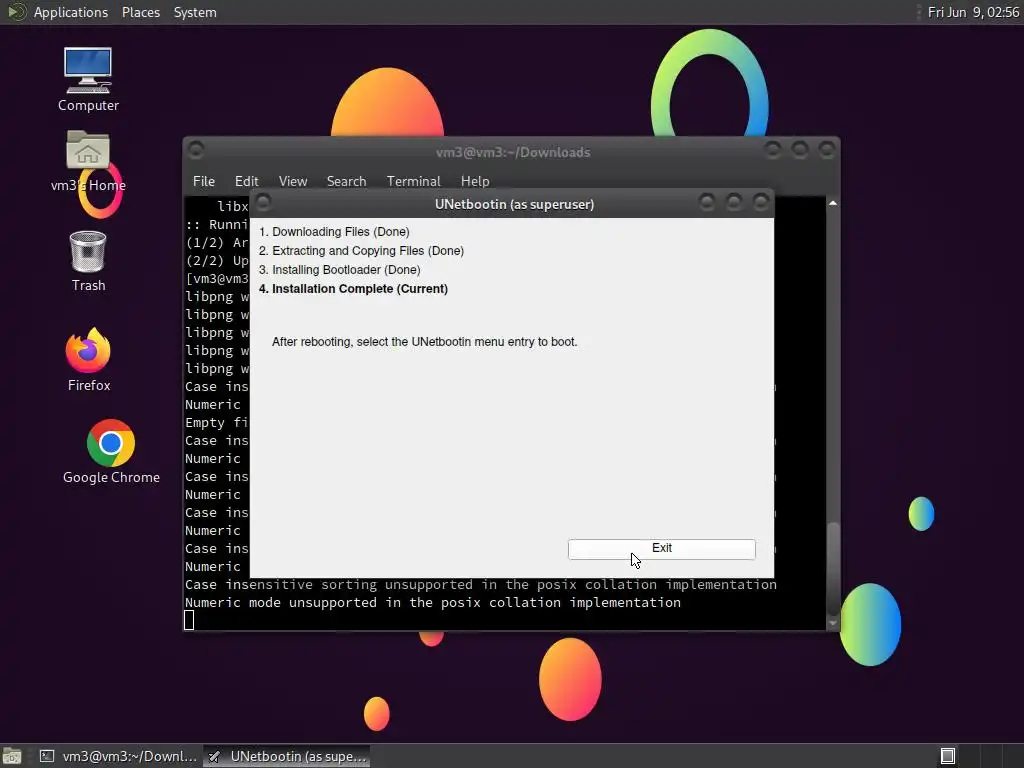Maximize the UNetbootin dialog window

(x=733, y=202)
